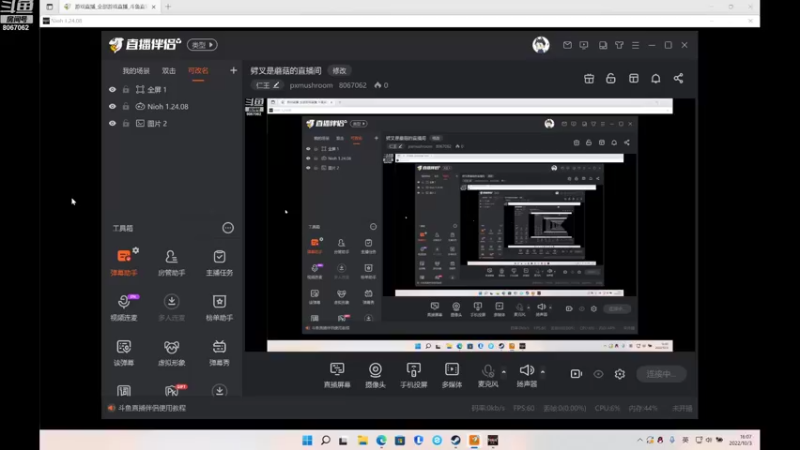Select the 全屏 1 source row
The height and width of the screenshot is (450, 800).
(171, 89)
